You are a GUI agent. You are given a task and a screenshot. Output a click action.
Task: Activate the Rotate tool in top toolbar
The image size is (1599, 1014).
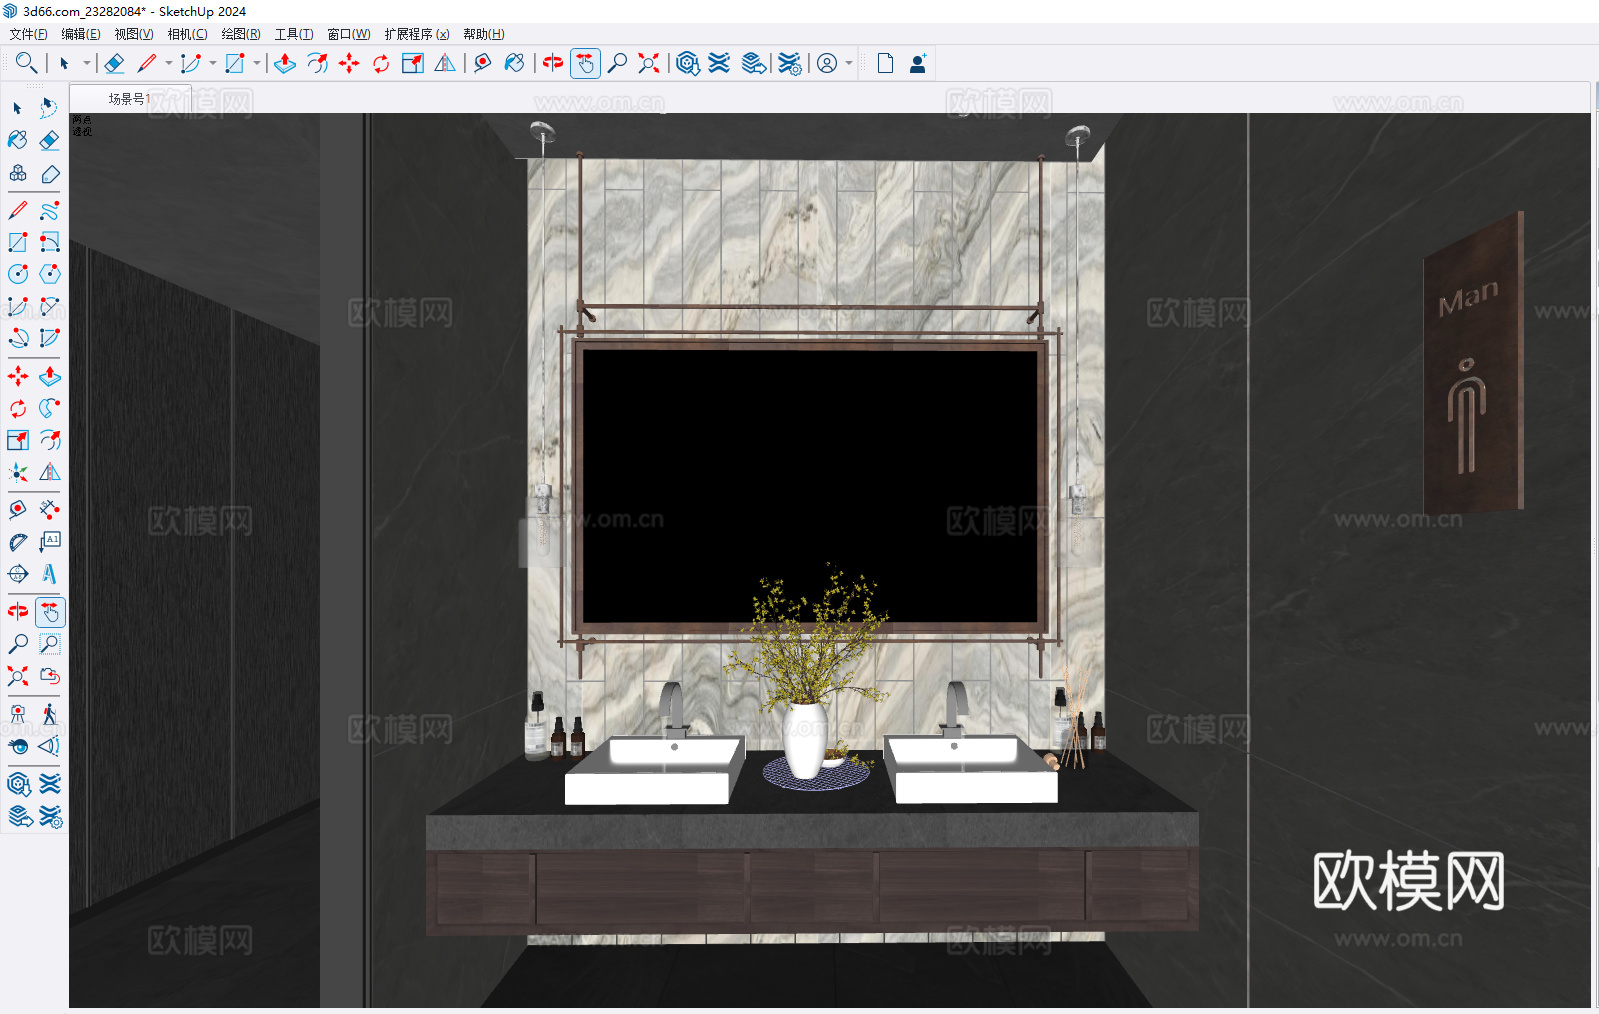[x=381, y=63]
